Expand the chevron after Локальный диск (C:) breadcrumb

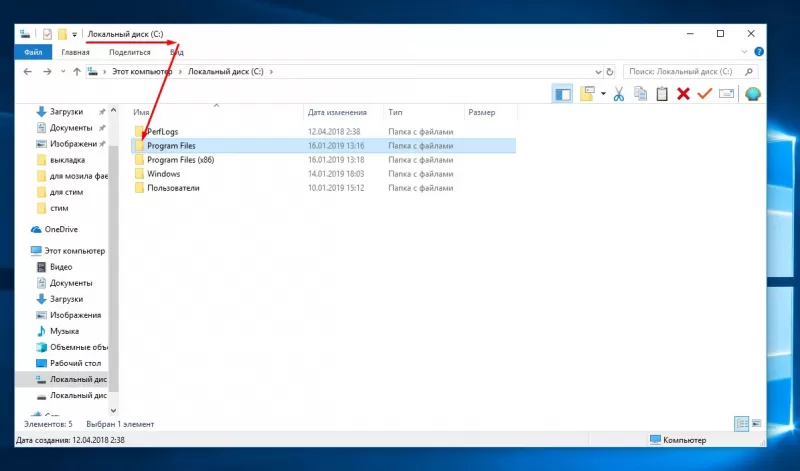pos(271,72)
